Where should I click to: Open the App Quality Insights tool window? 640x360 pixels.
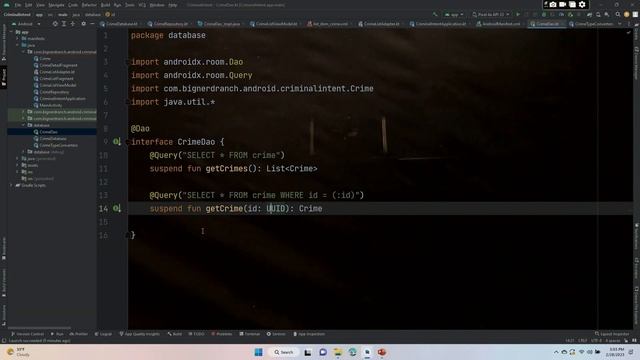point(140,334)
